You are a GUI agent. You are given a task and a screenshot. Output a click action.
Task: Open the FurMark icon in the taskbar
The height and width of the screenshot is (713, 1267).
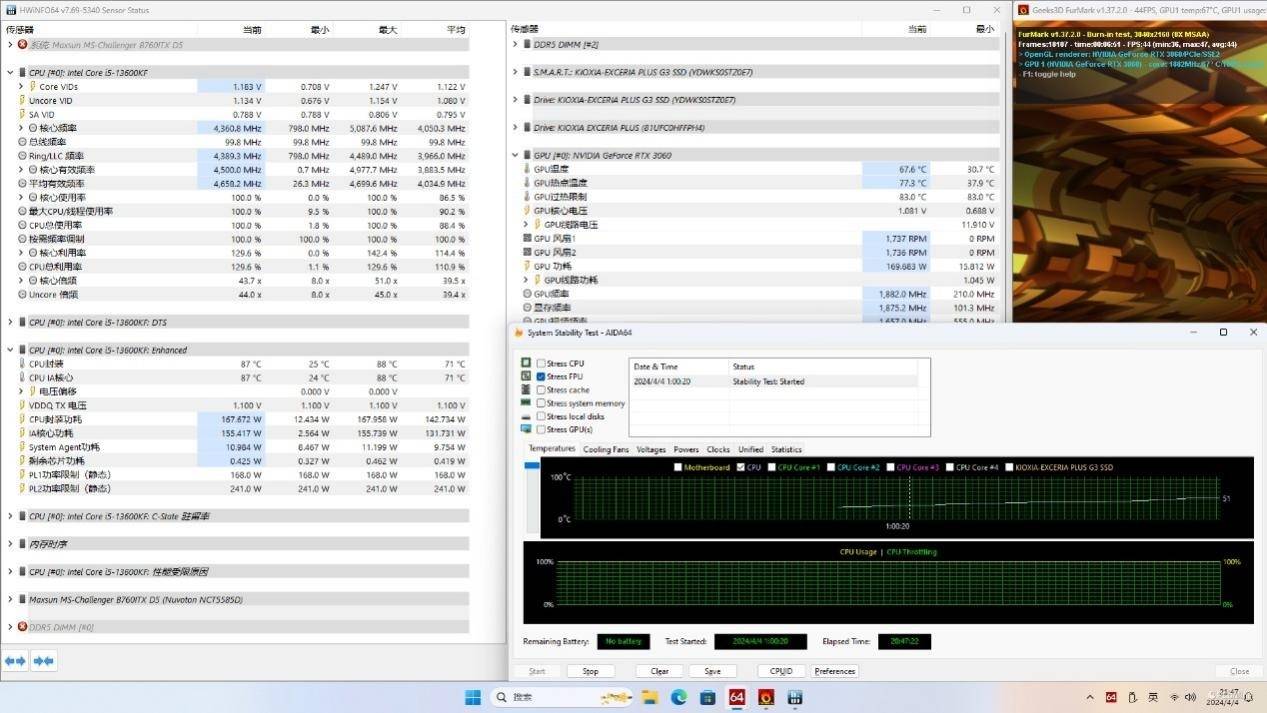[x=767, y=697]
